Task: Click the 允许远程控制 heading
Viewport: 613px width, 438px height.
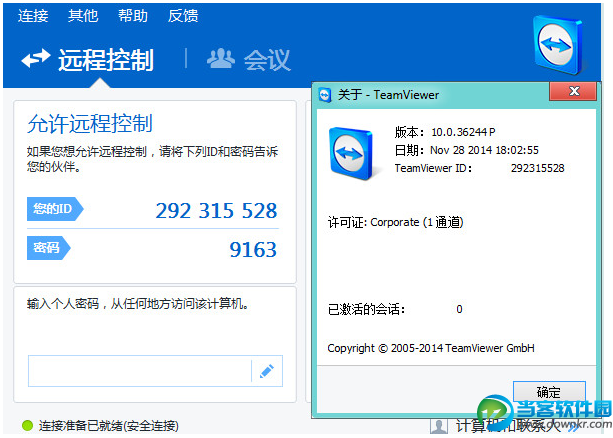Action: [x=90, y=124]
